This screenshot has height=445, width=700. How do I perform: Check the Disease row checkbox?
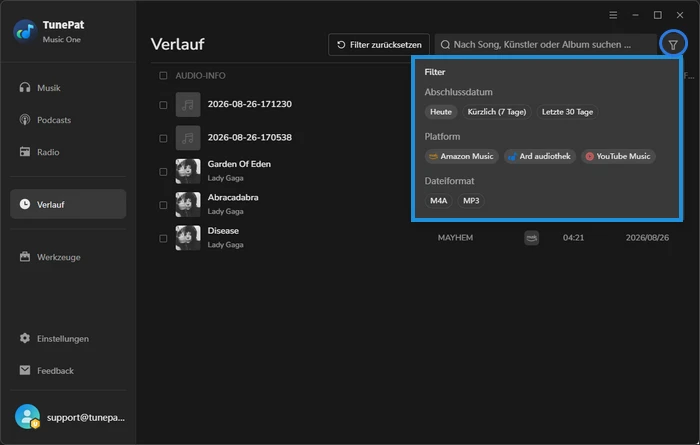coord(163,238)
